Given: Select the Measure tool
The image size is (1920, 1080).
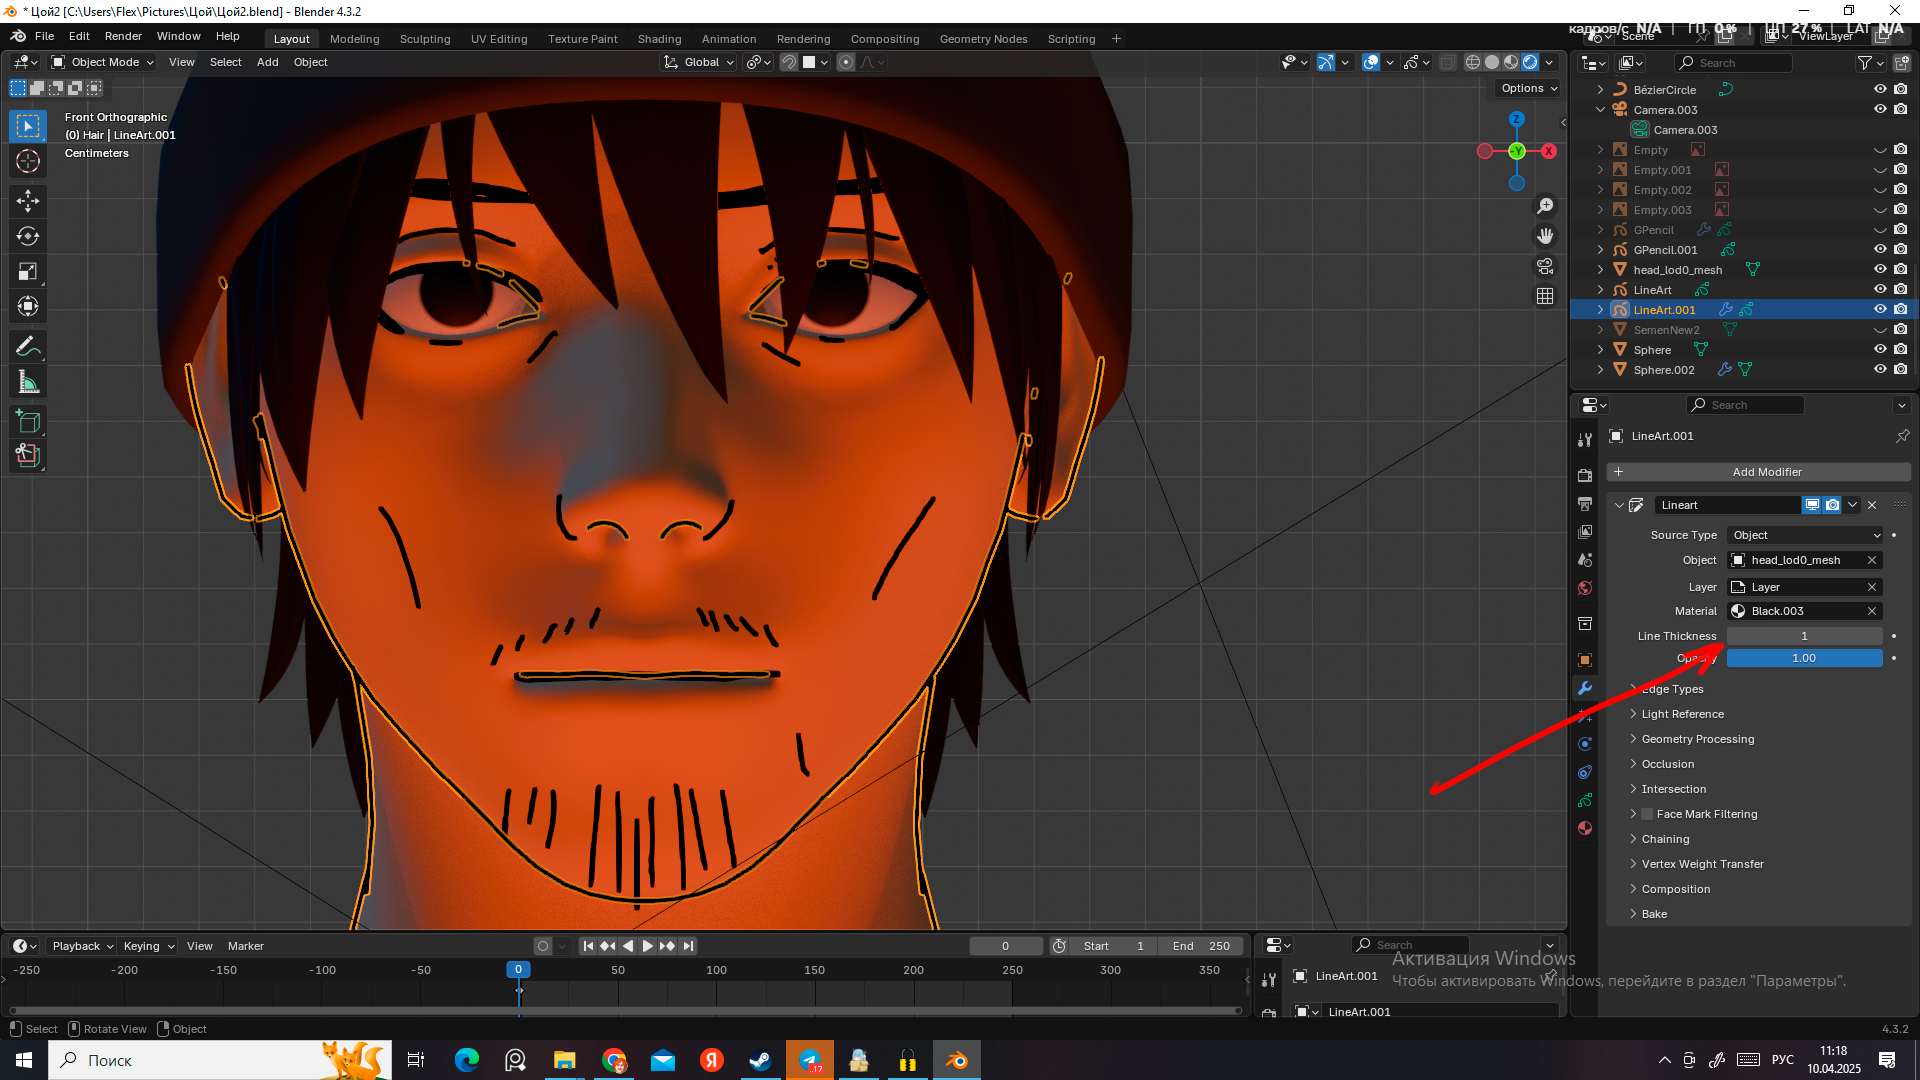Looking at the screenshot, I should [x=28, y=382].
